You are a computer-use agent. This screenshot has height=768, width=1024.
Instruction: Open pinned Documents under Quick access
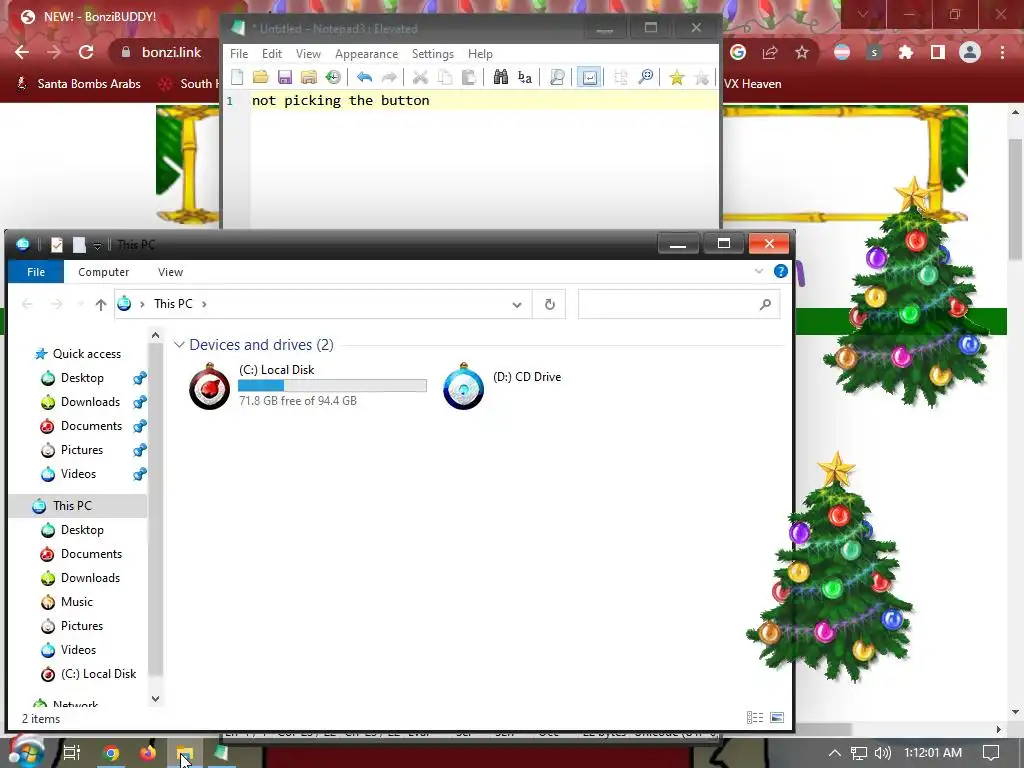(x=91, y=426)
